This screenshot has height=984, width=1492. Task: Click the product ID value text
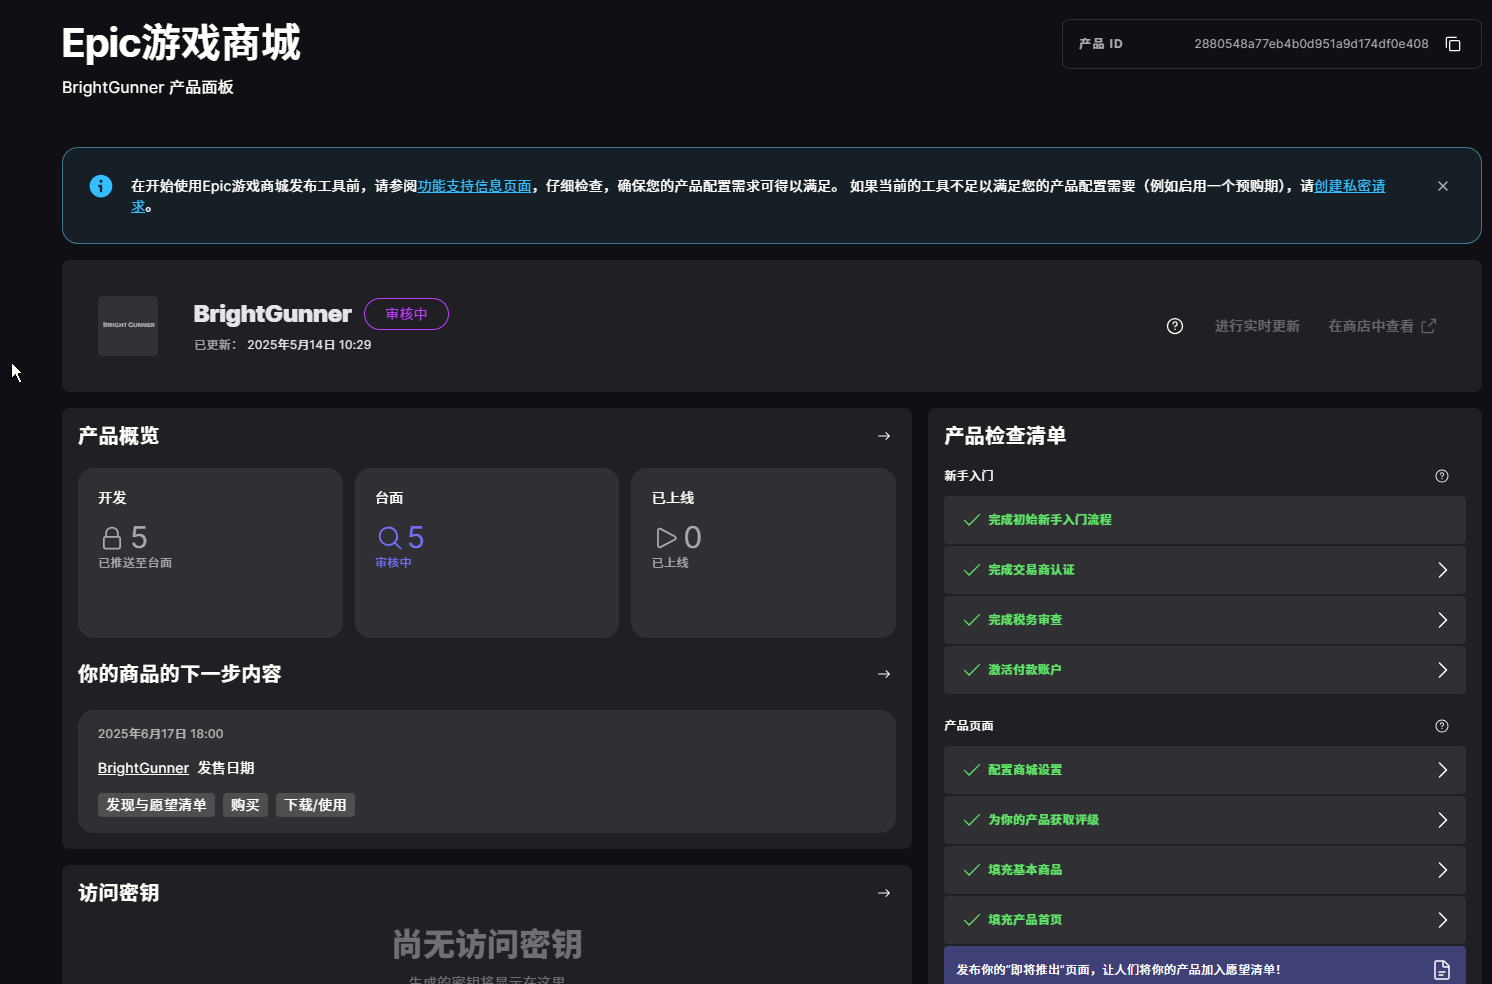click(x=1311, y=44)
